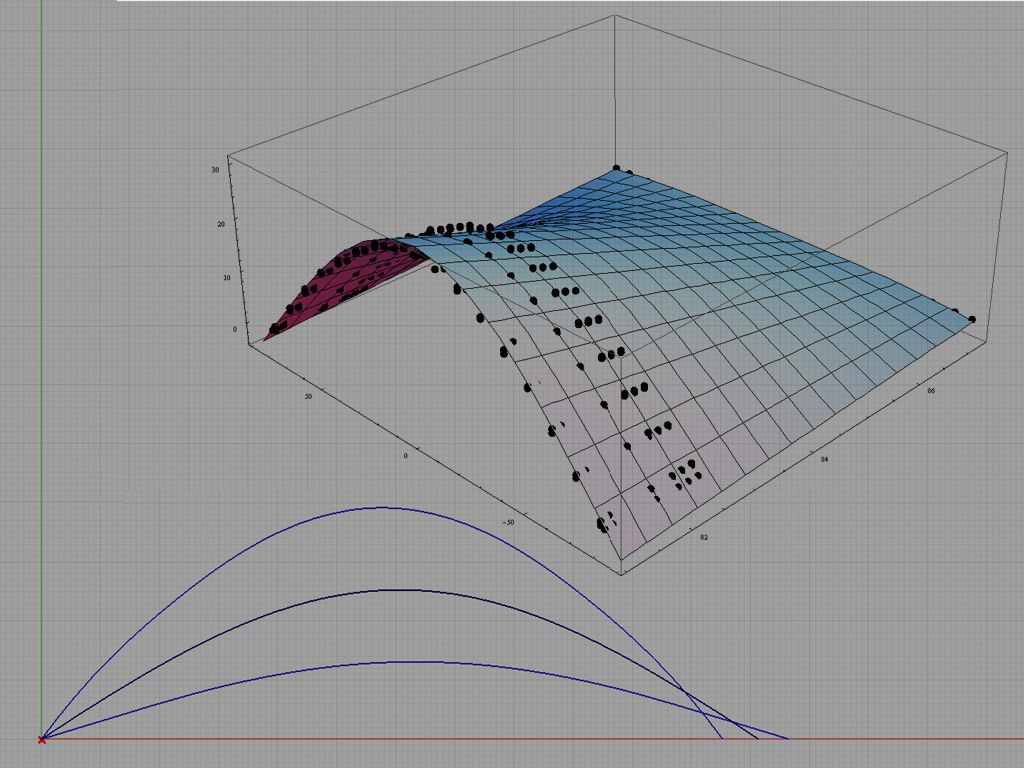The width and height of the screenshot is (1024, 768).
Task: Click the "82" tick label on the 3D plot
Action: (x=704, y=537)
